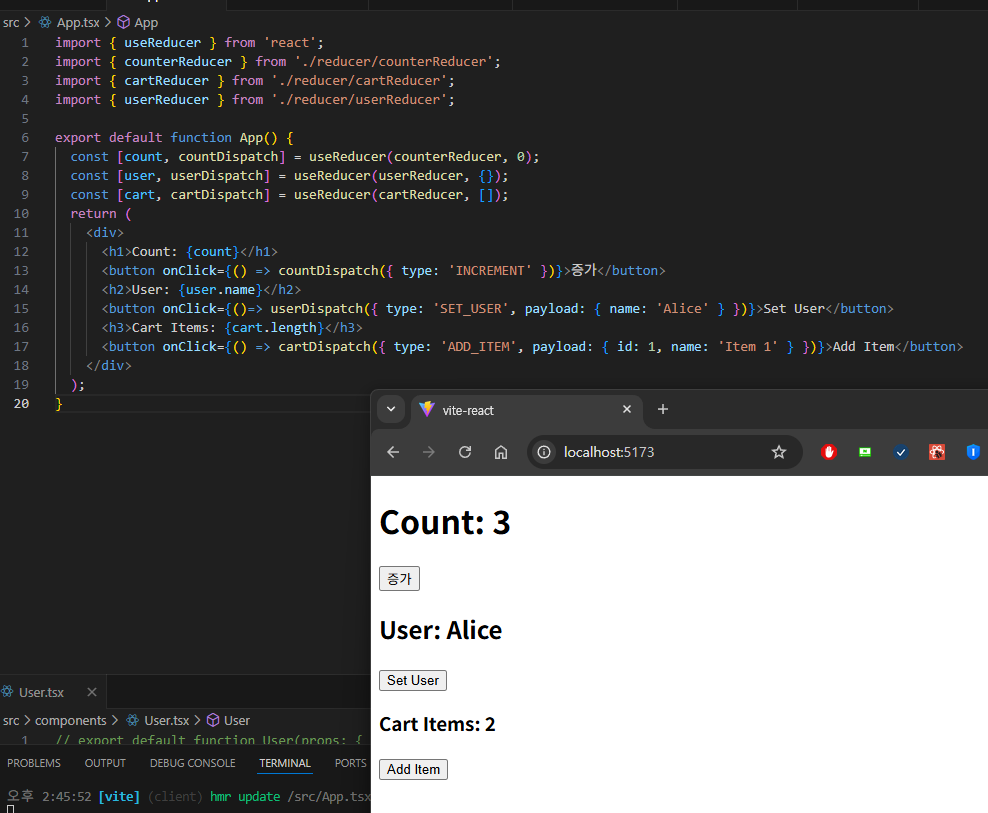This screenshot has width=988, height=813.
Task: Click the Add Item button
Action: [x=413, y=769]
